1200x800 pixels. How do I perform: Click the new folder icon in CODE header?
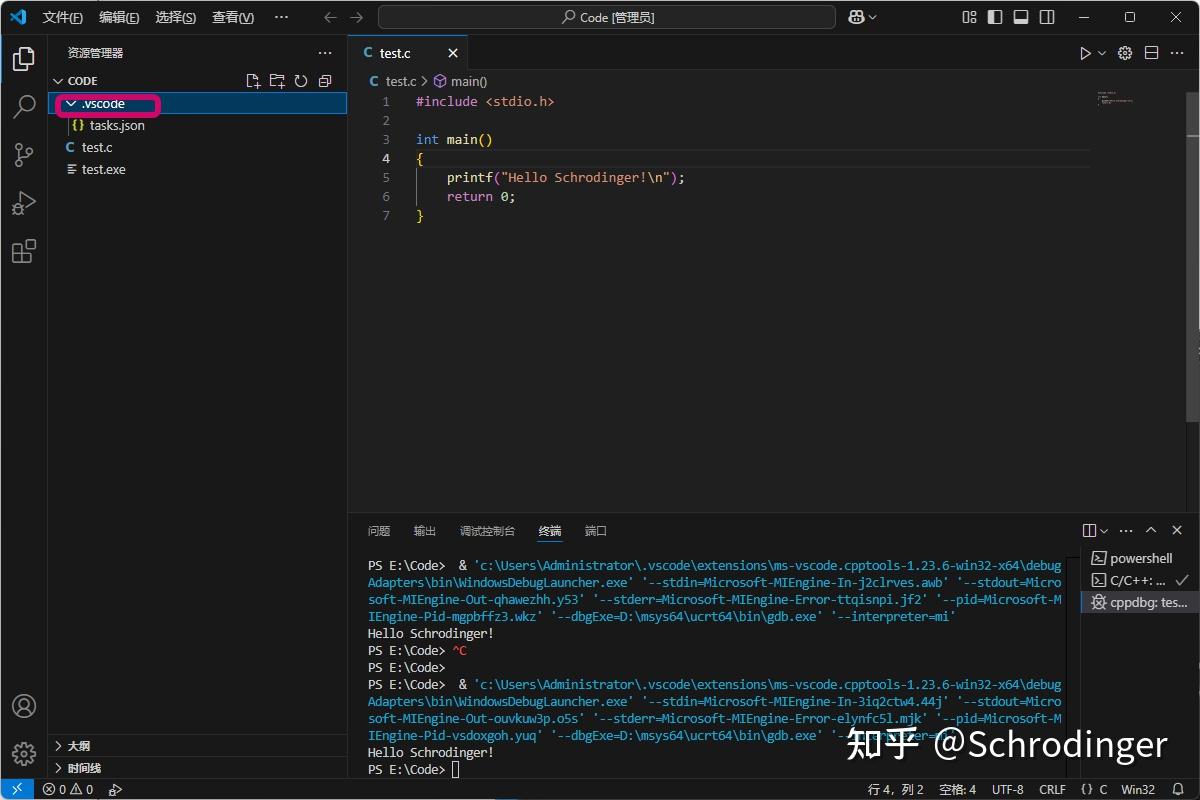277,81
